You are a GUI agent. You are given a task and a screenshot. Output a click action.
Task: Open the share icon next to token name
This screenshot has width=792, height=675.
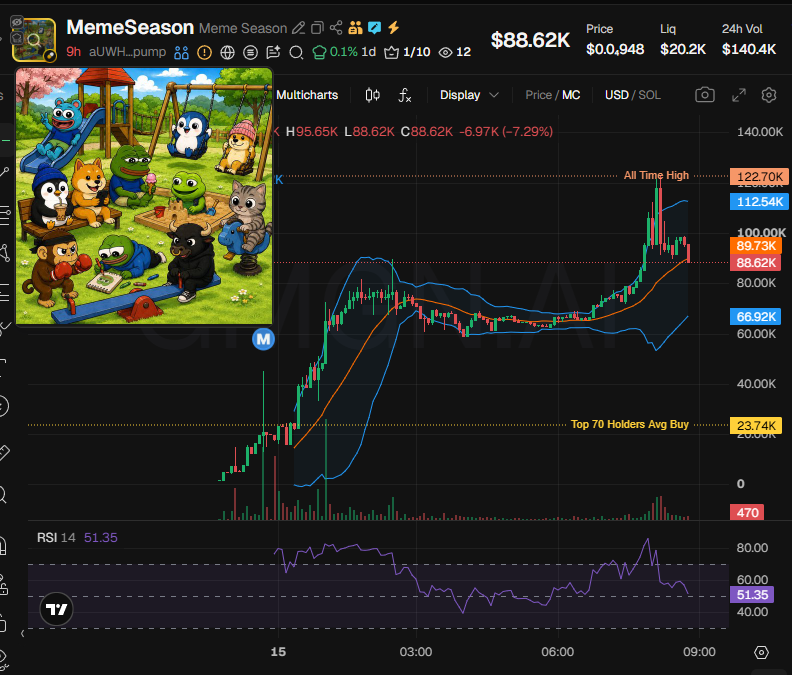tap(336, 28)
